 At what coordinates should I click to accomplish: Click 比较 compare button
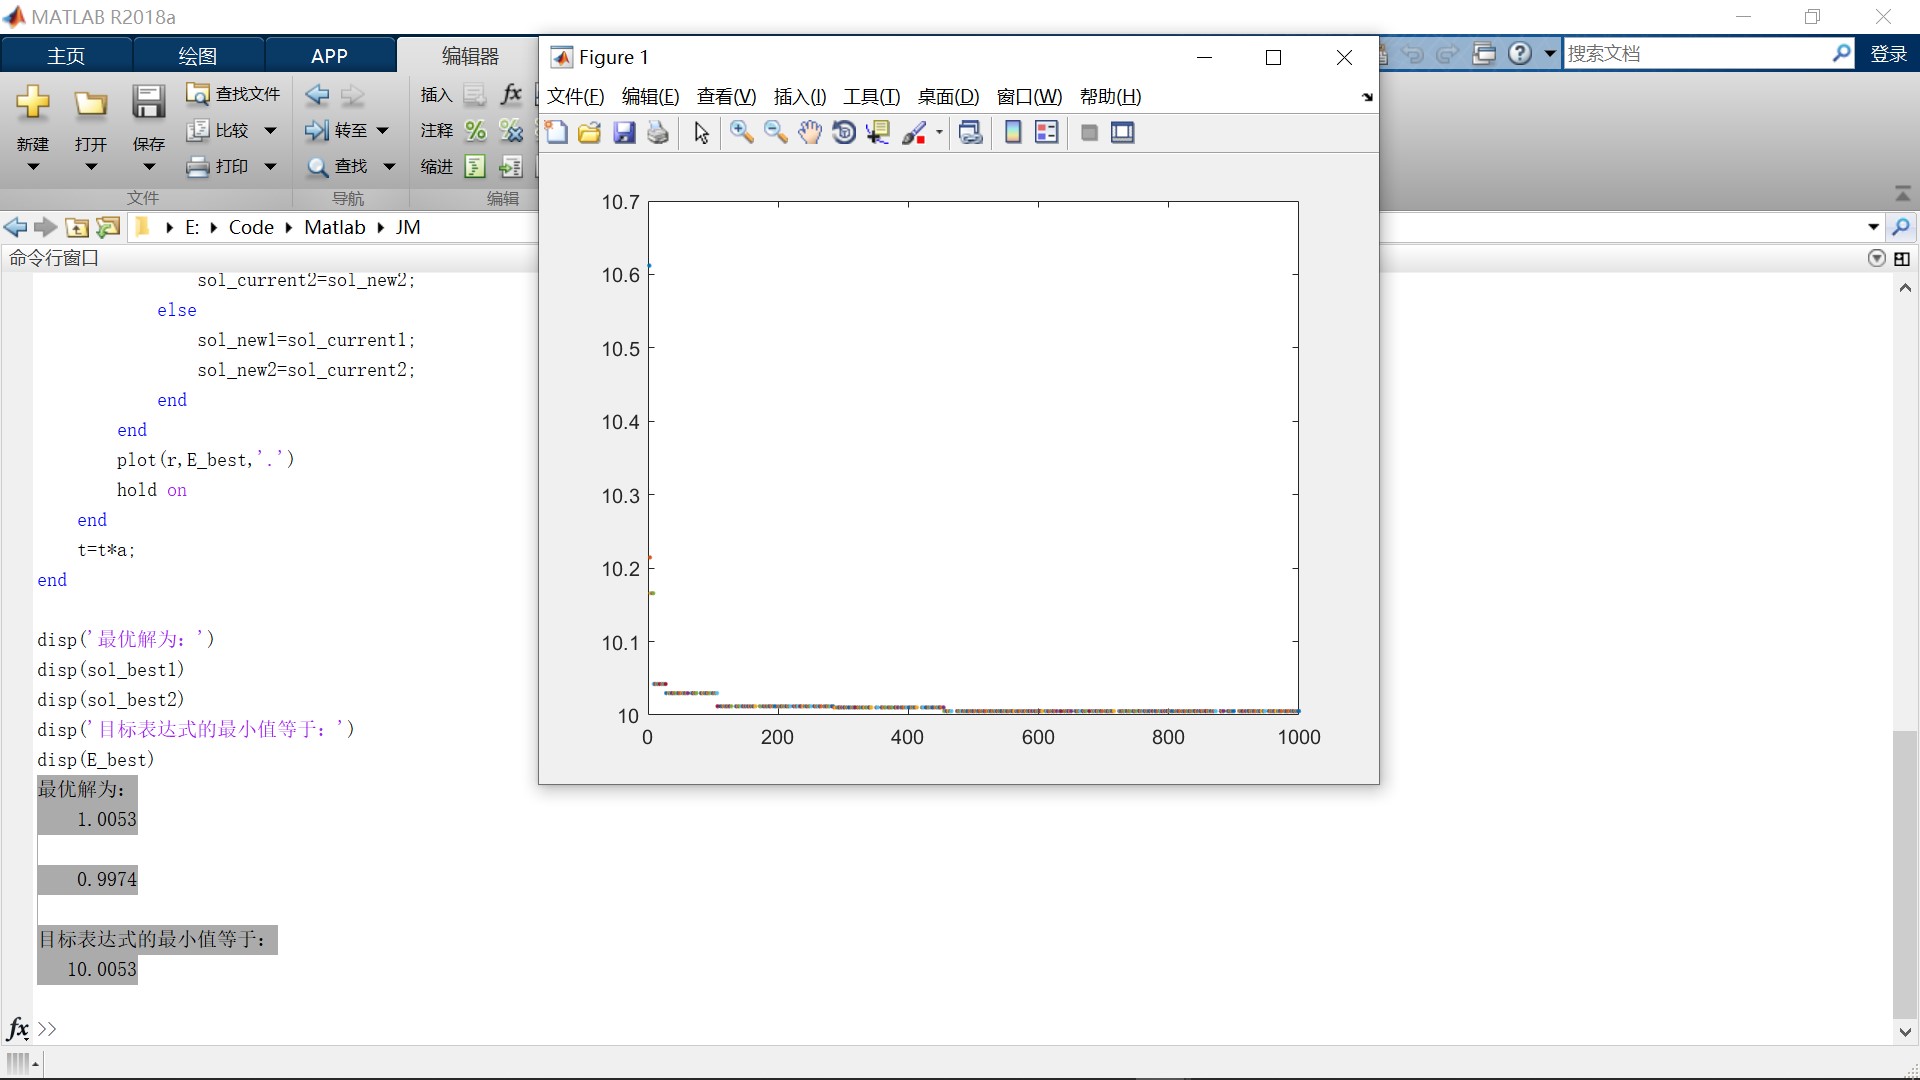(217, 130)
